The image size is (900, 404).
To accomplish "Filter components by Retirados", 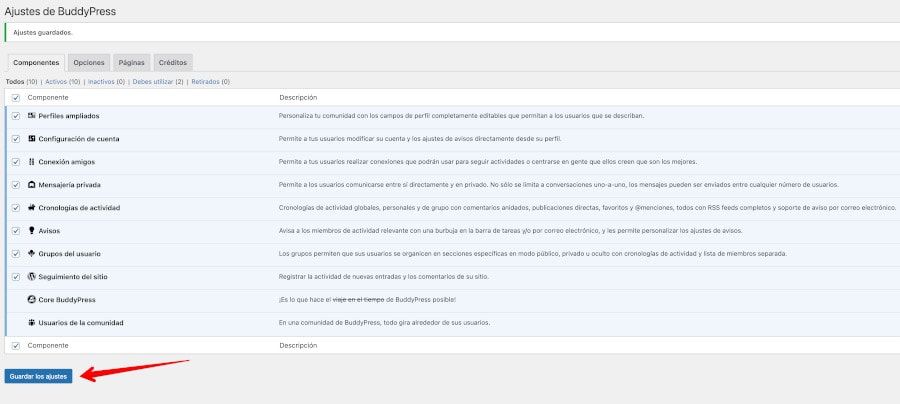I will [205, 82].
